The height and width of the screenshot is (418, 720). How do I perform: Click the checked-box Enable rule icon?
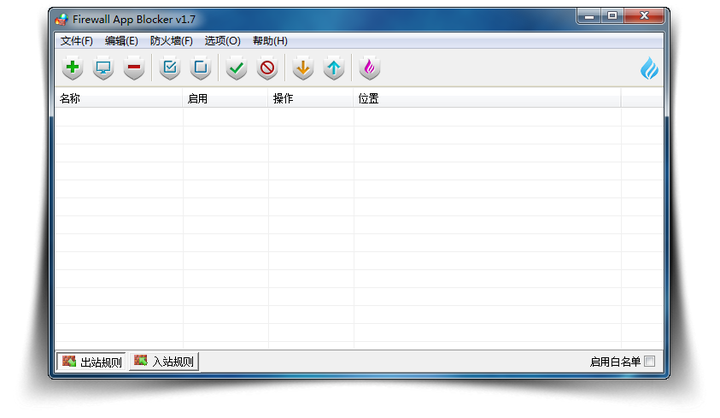pyautogui.click(x=170, y=68)
